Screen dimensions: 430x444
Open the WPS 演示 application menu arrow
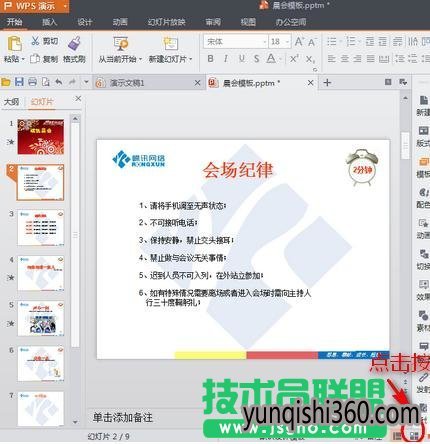click(x=65, y=6)
